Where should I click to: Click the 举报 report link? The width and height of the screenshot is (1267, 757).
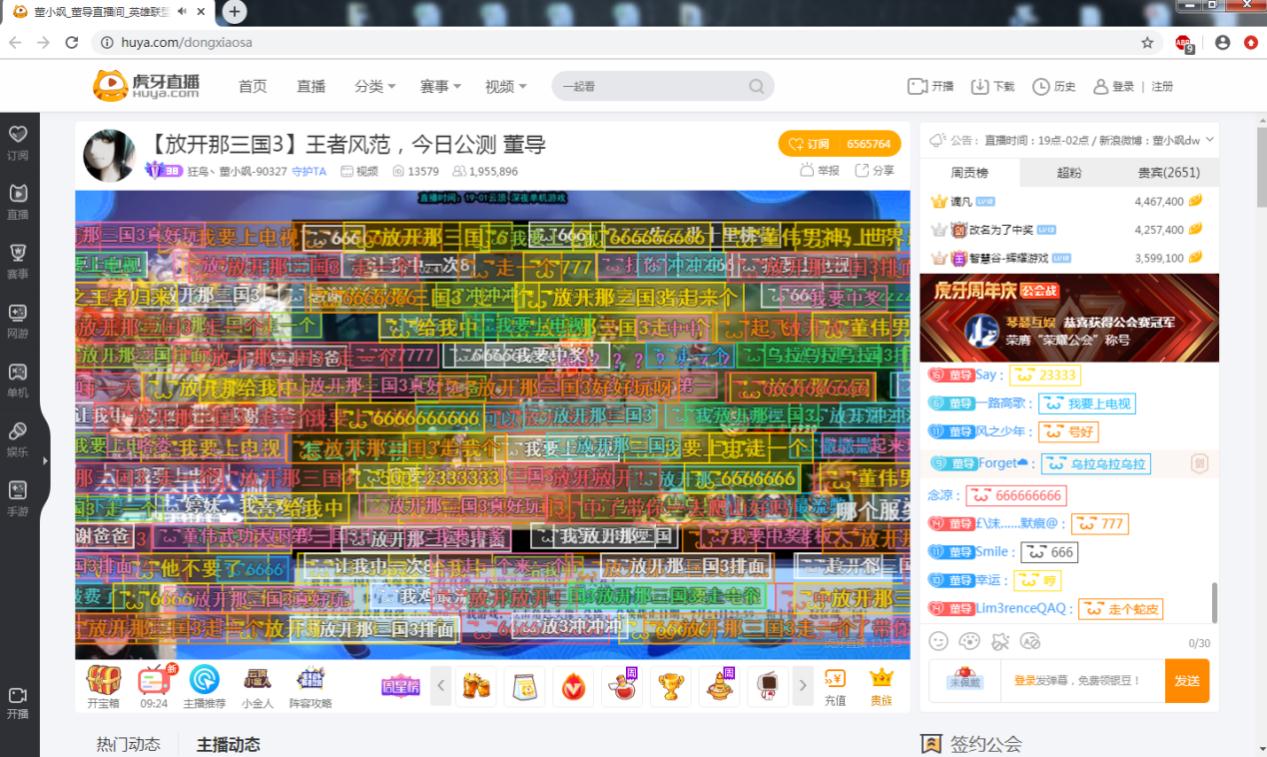point(820,170)
